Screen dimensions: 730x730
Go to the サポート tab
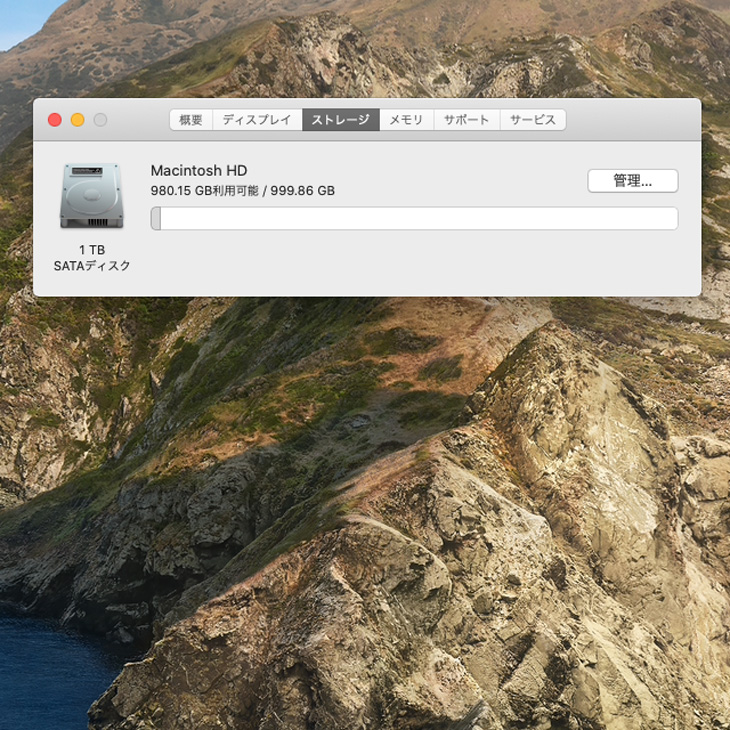(x=466, y=120)
